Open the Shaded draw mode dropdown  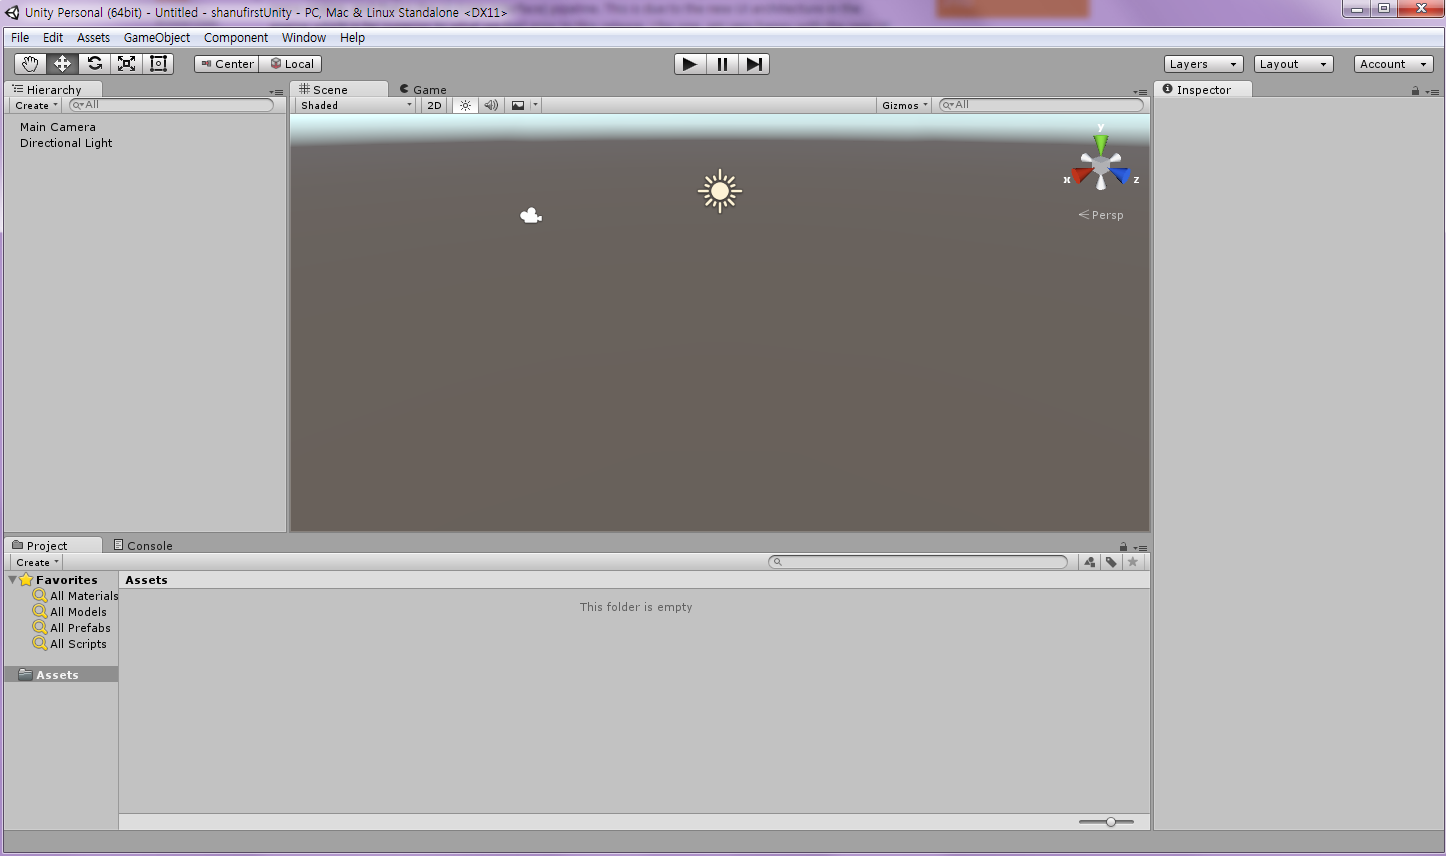(x=356, y=105)
